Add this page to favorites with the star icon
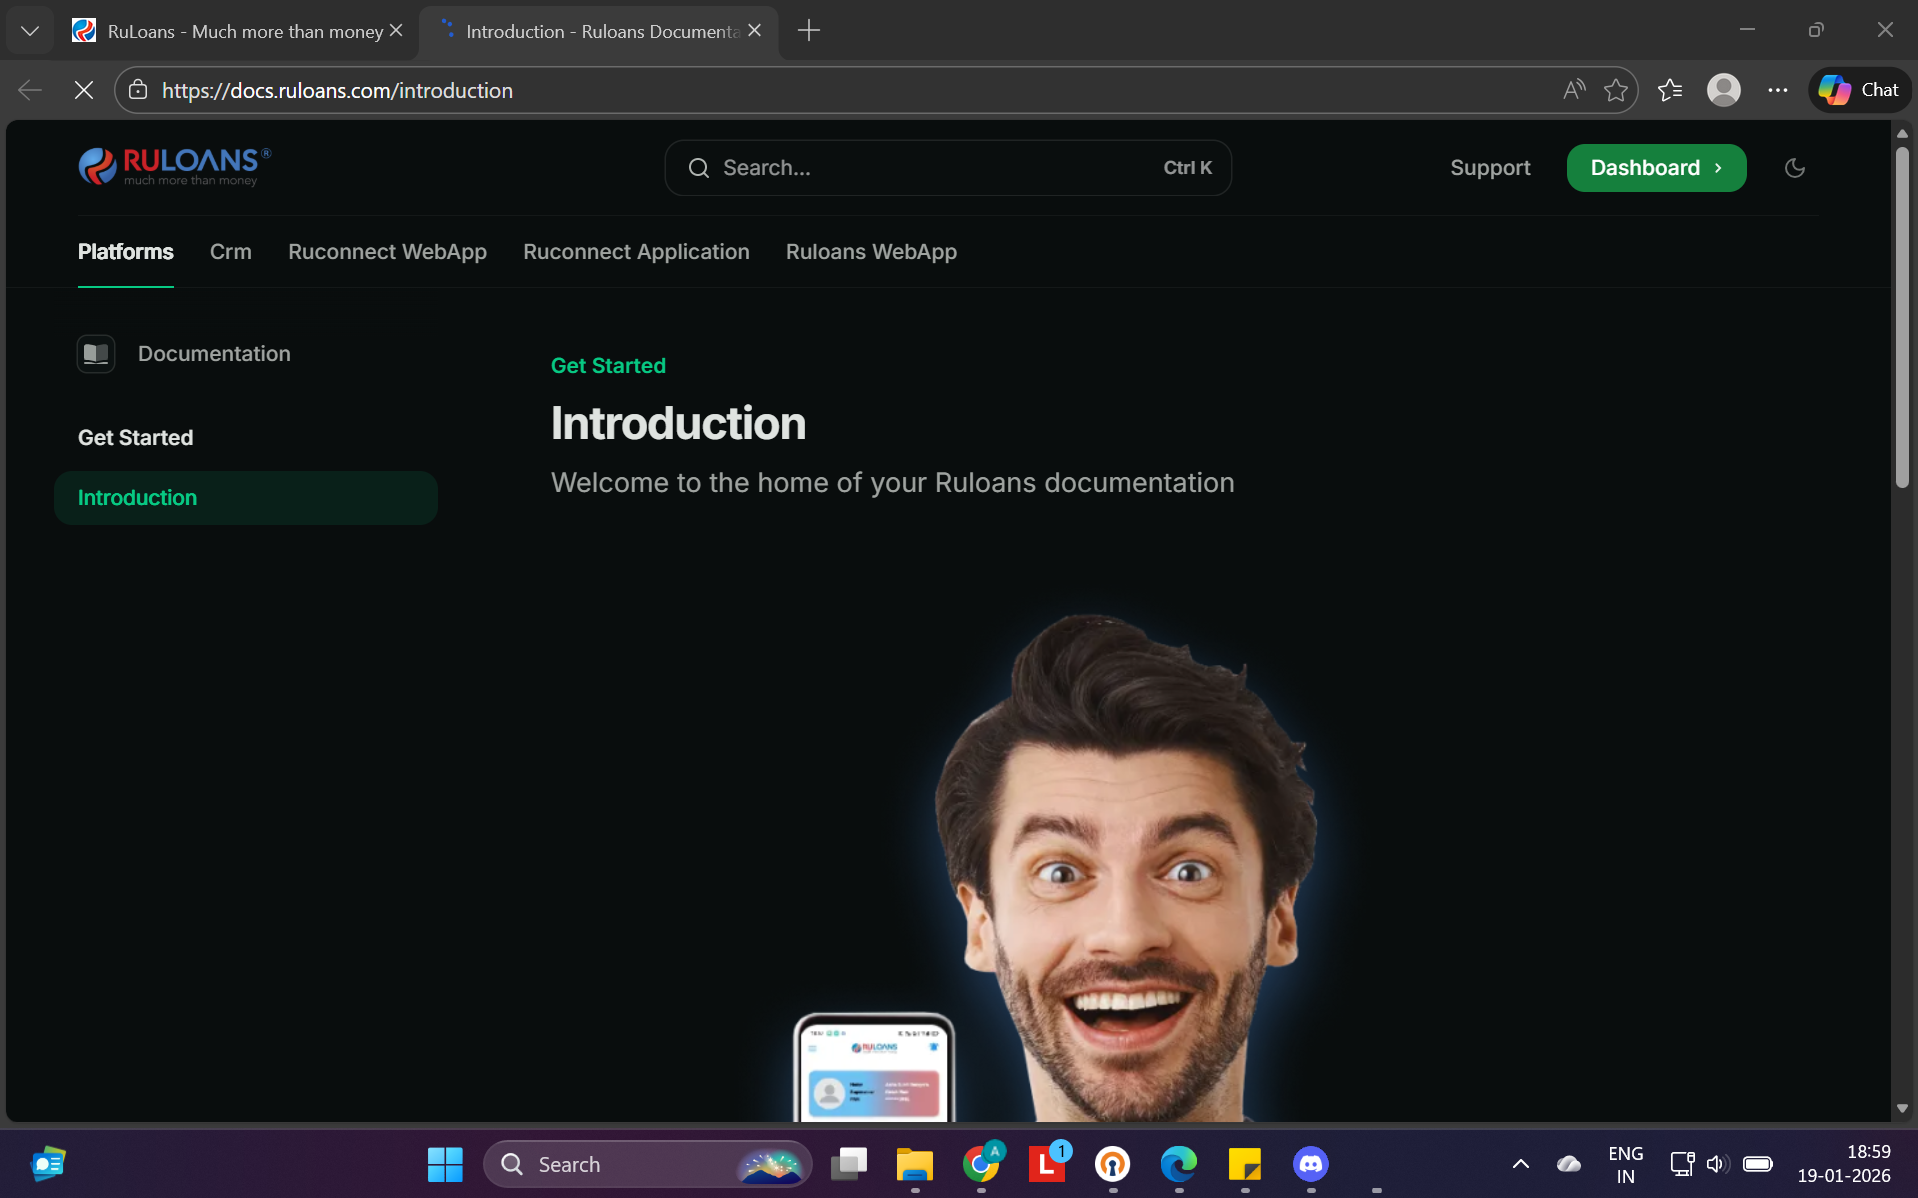 point(1615,90)
